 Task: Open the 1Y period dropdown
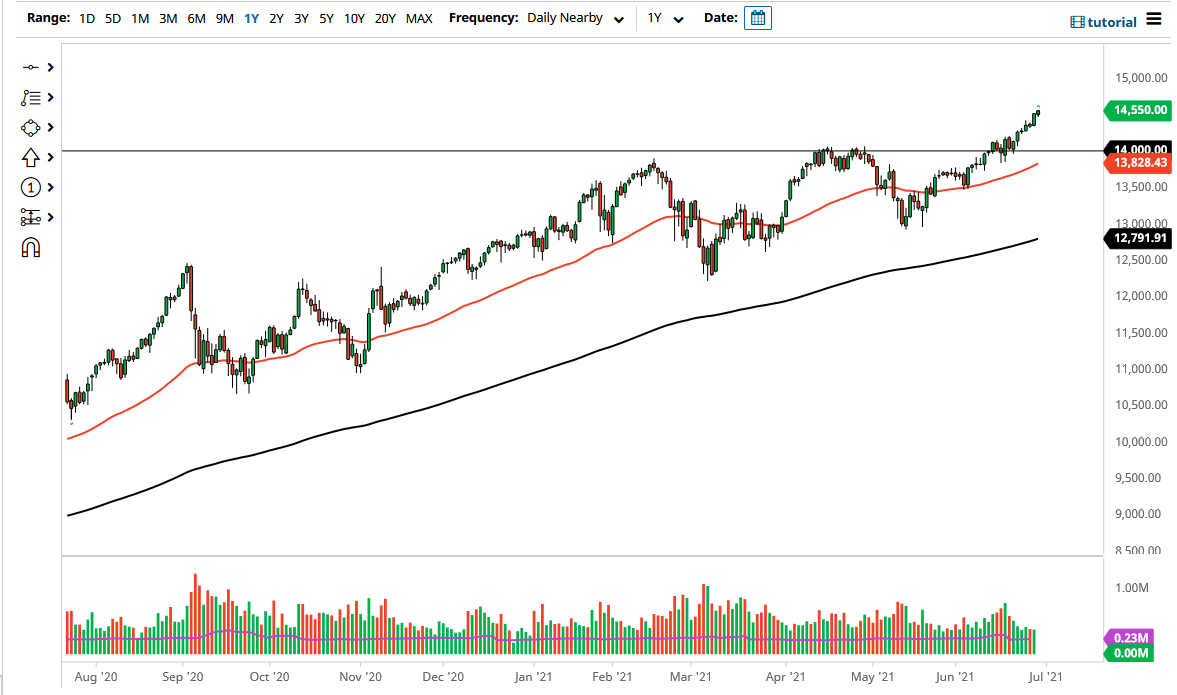coord(666,18)
